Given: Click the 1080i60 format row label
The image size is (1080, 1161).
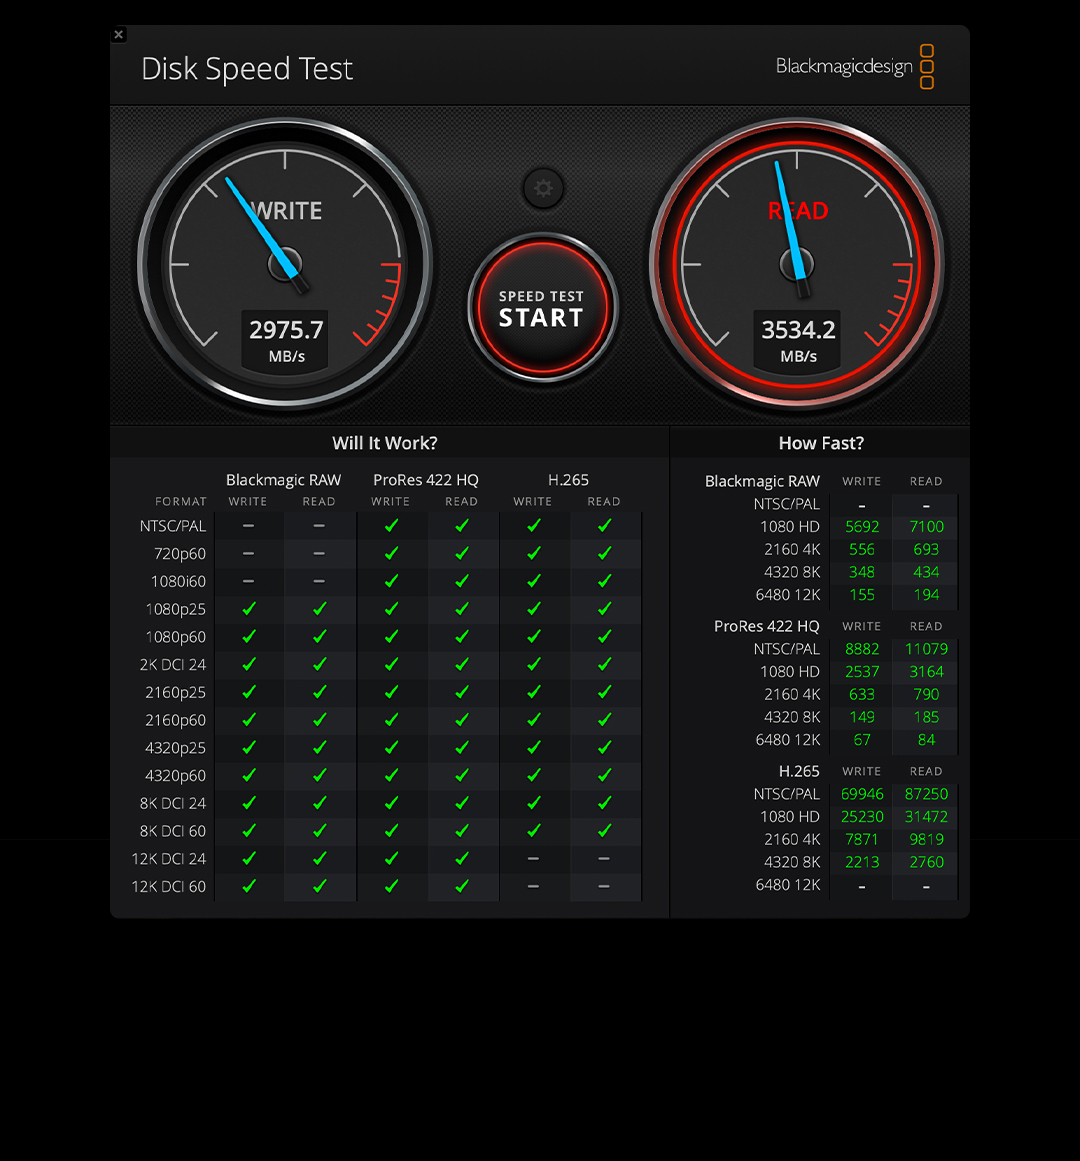Looking at the screenshot, I should click(x=178, y=581).
